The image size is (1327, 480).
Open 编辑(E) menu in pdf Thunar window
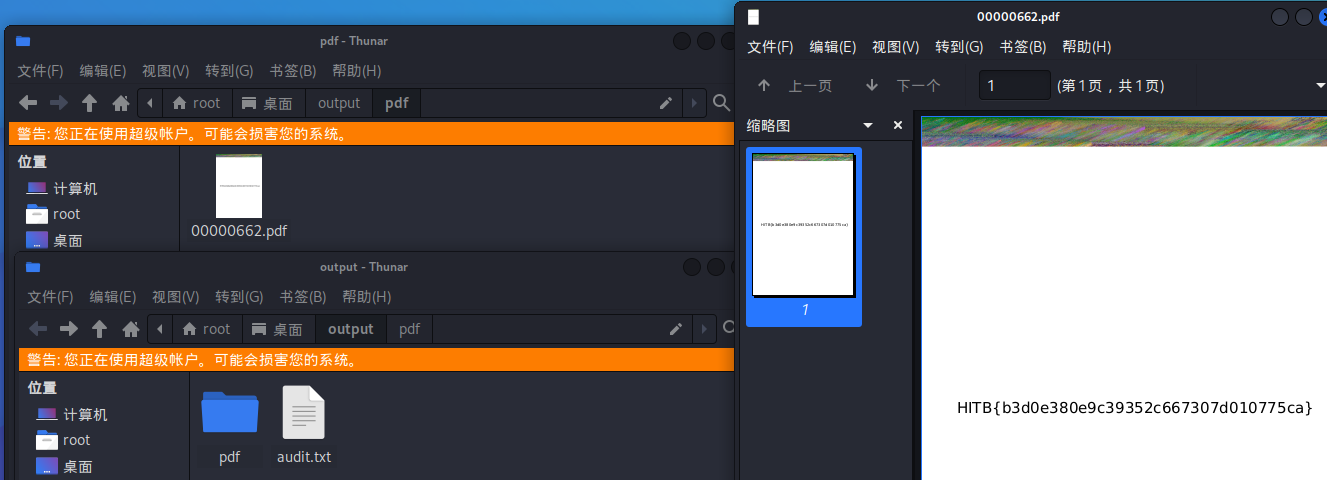103,71
